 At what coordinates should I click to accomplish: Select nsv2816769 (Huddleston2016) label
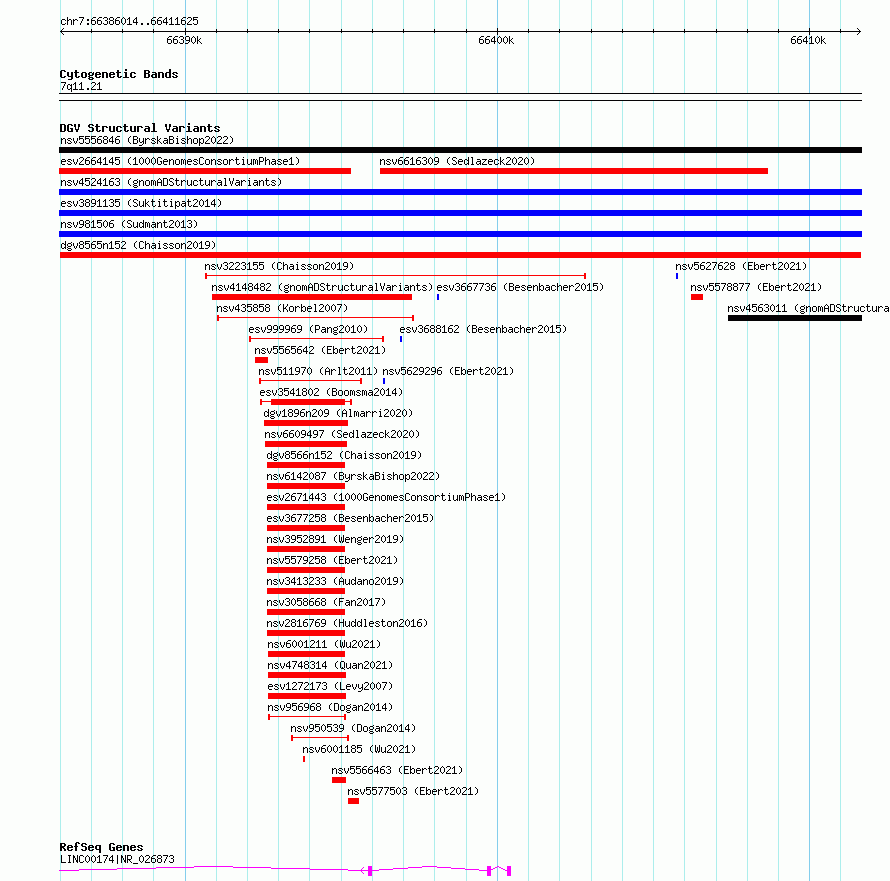[x=347, y=623]
